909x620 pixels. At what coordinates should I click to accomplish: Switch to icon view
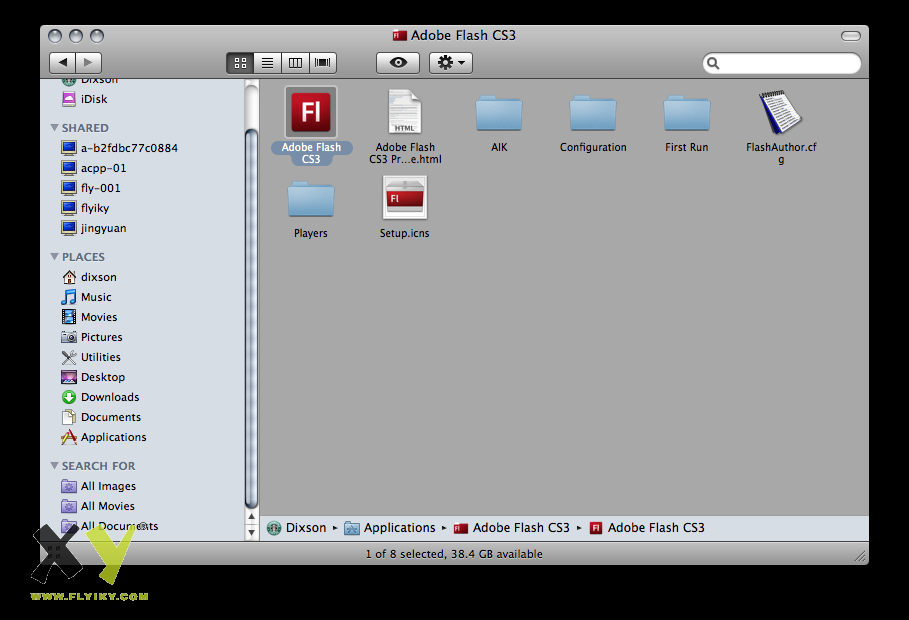click(x=240, y=63)
